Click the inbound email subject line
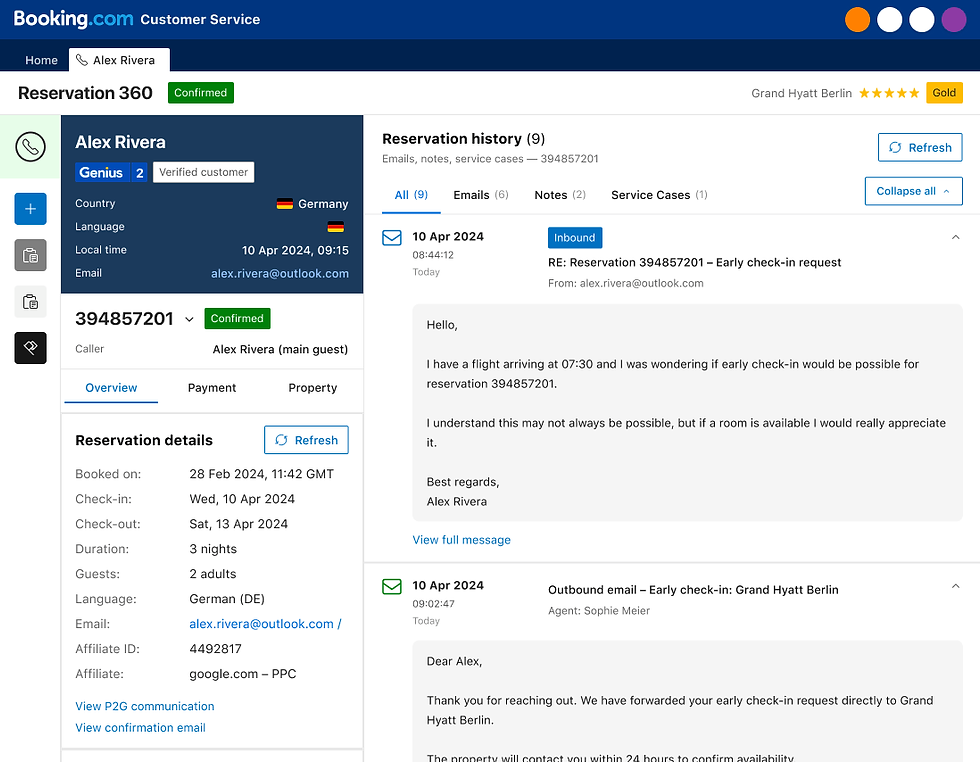This screenshot has width=980, height=762. [694, 263]
